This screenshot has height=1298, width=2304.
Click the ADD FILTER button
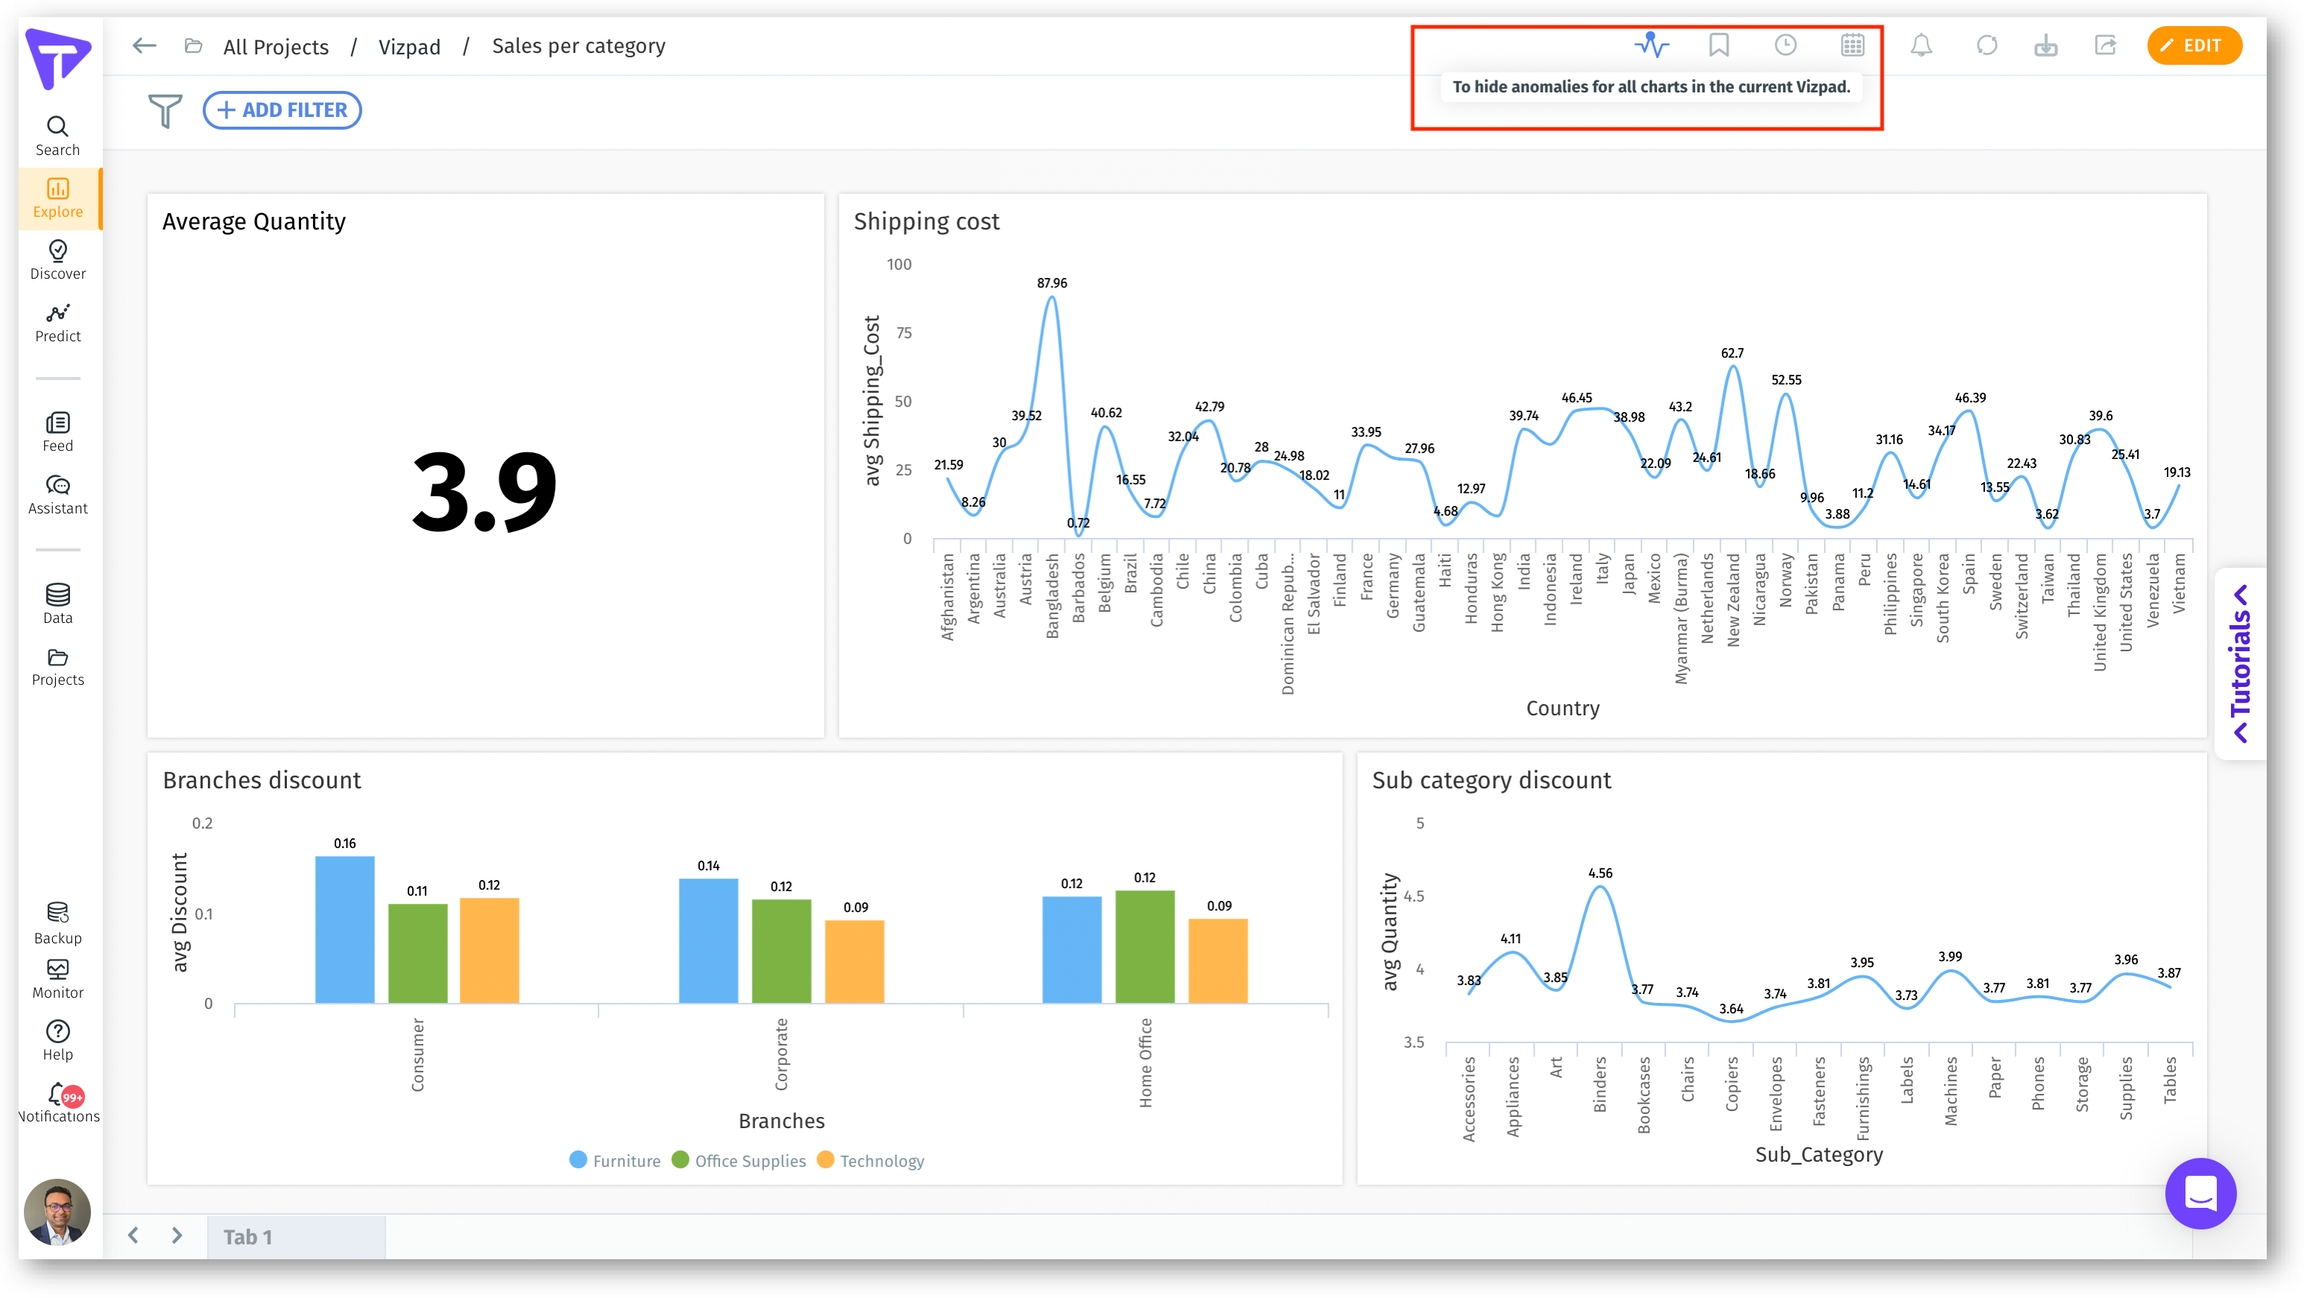tap(282, 110)
